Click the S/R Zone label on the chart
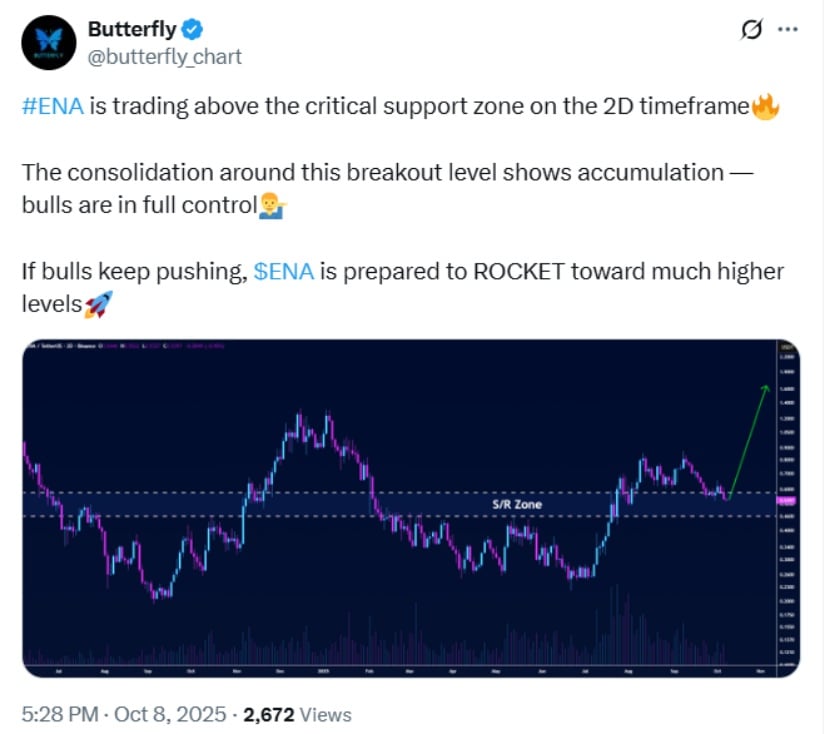 [515, 505]
